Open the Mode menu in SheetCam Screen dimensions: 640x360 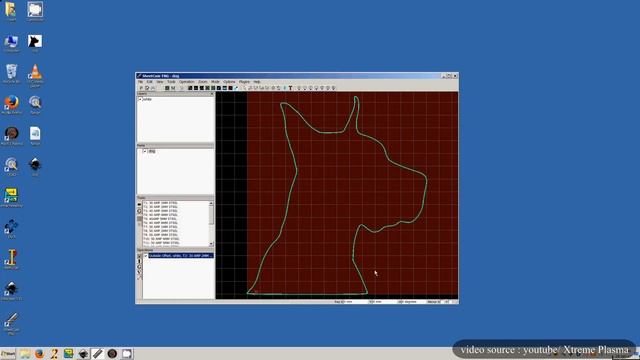point(215,82)
